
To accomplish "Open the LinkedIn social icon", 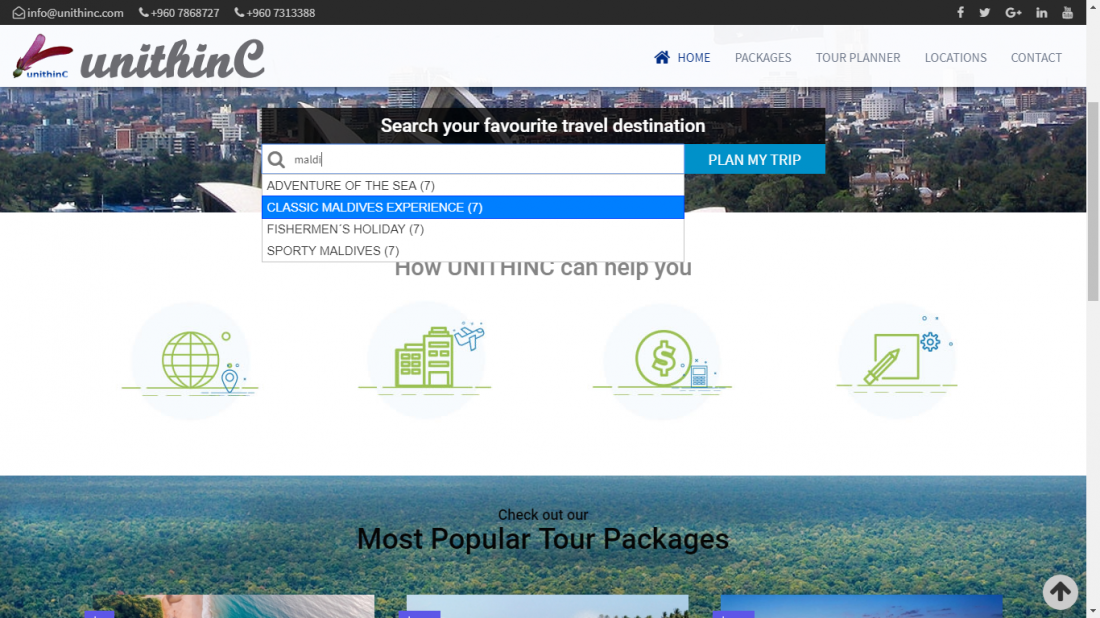I will 1042,13.
